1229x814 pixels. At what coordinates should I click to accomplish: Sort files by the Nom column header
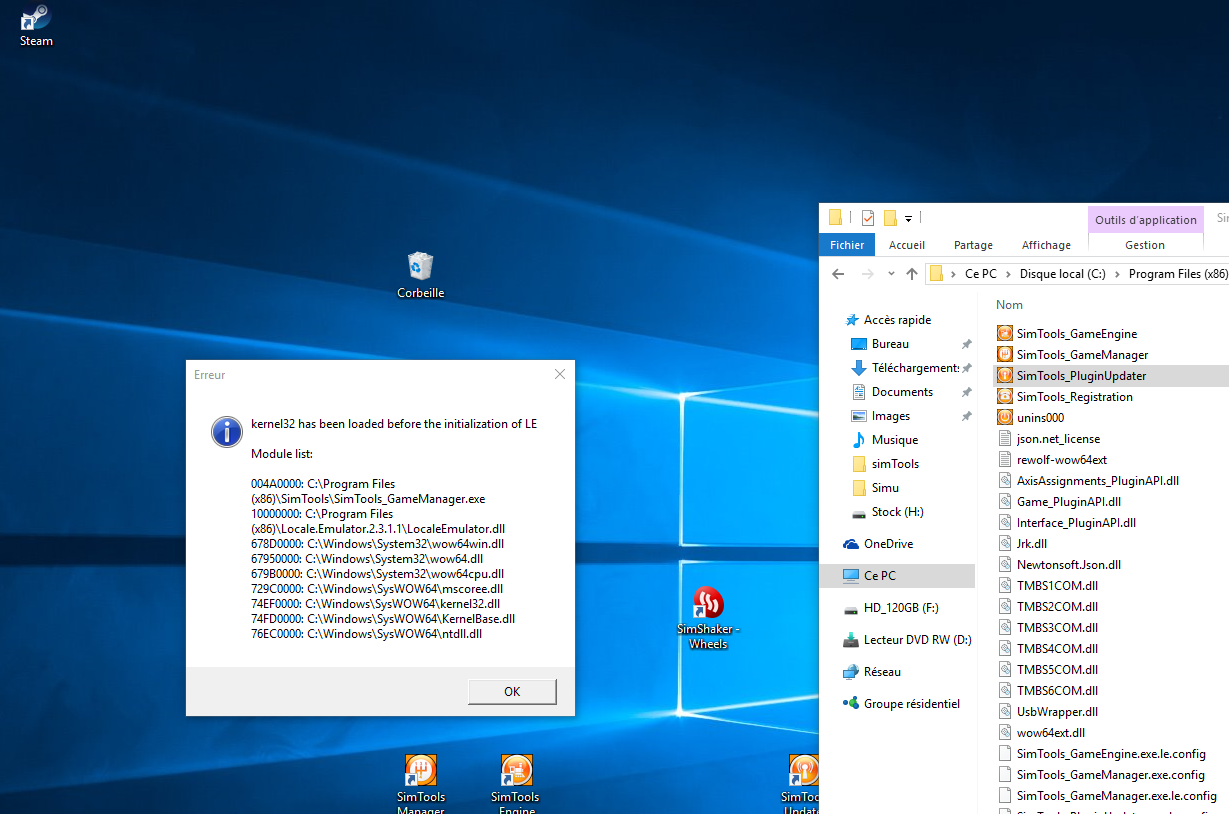tap(1009, 305)
